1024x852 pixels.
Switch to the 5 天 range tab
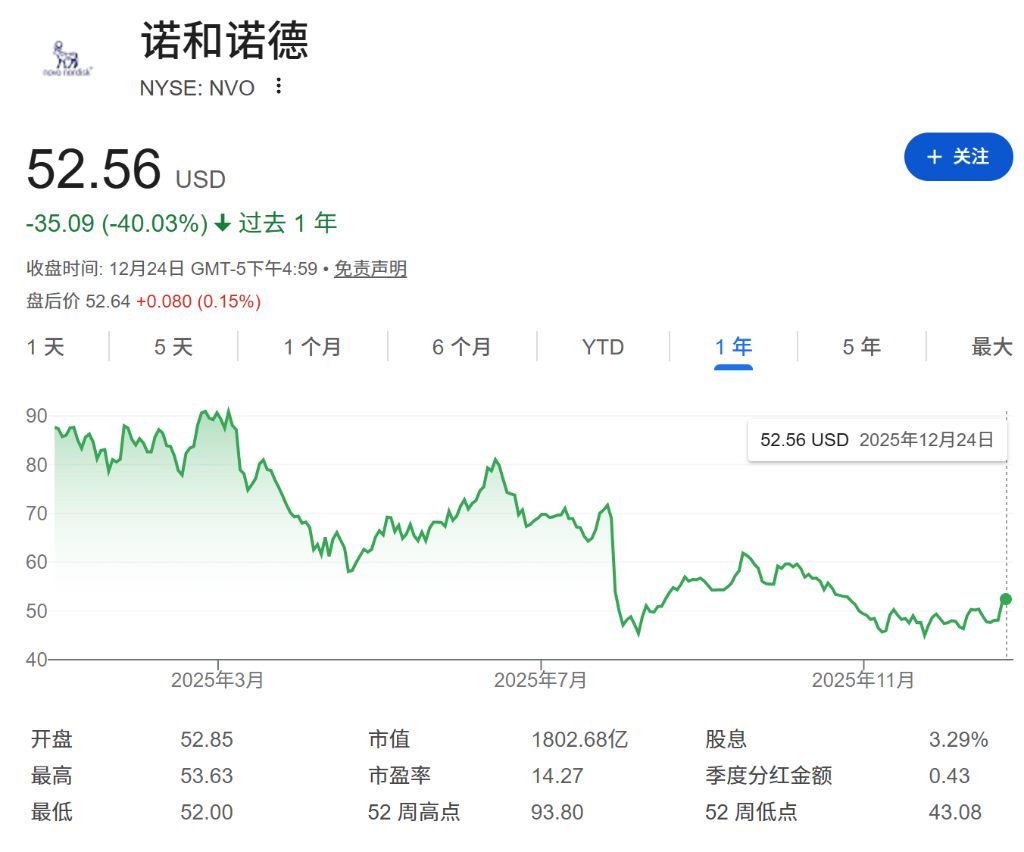[x=173, y=347]
